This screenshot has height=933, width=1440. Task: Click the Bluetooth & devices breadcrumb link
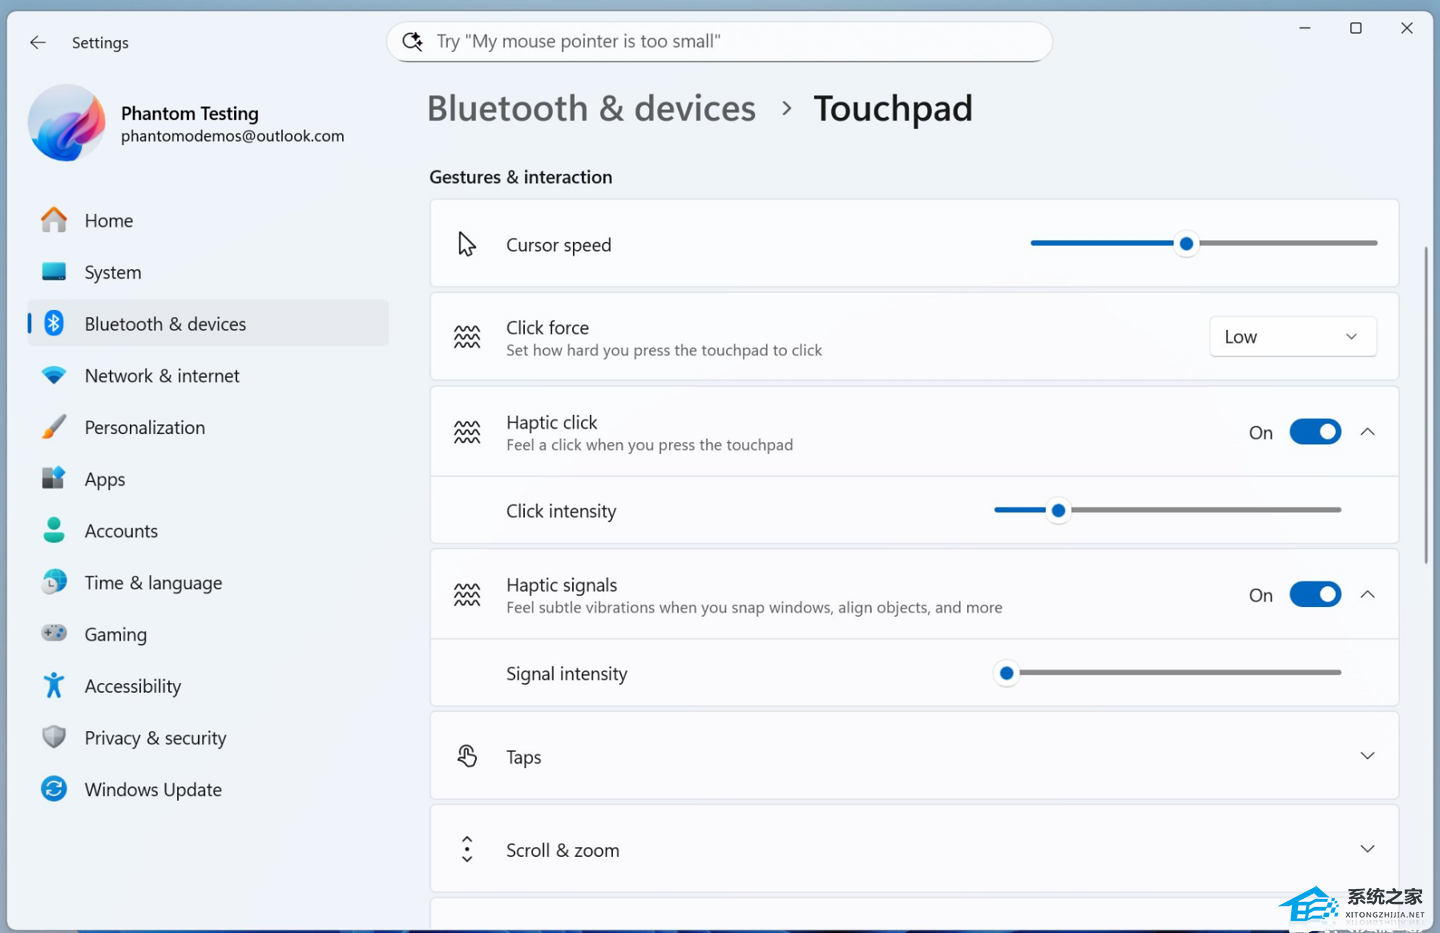point(591,108)
